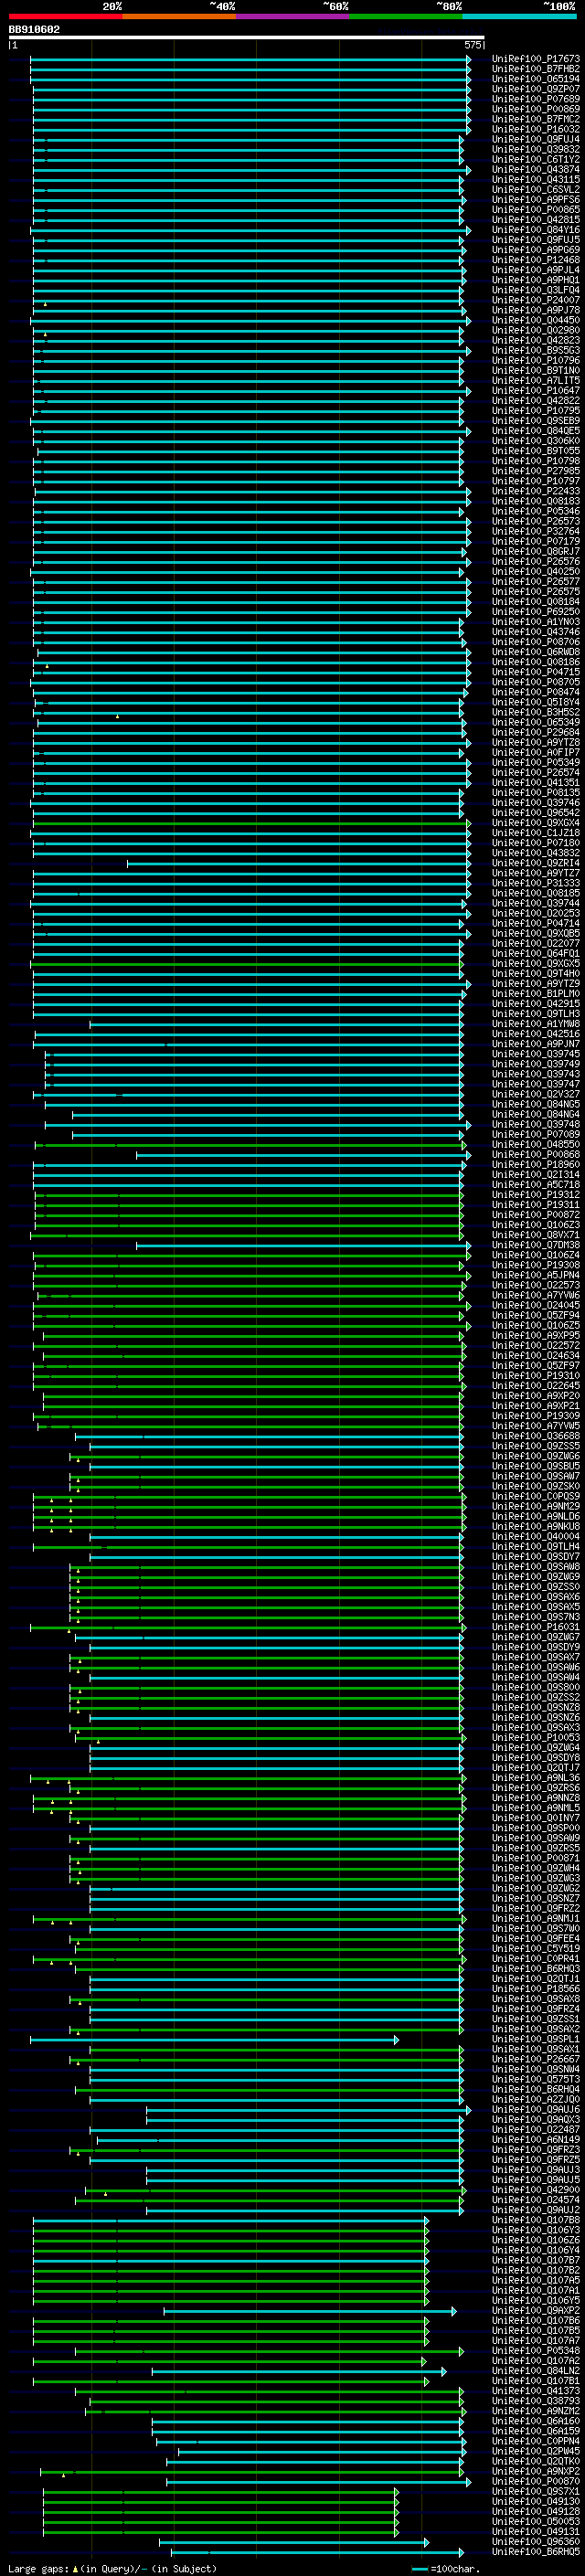
Task: Select hit UniRef100_Q84Y16
Action: point(536,230)
